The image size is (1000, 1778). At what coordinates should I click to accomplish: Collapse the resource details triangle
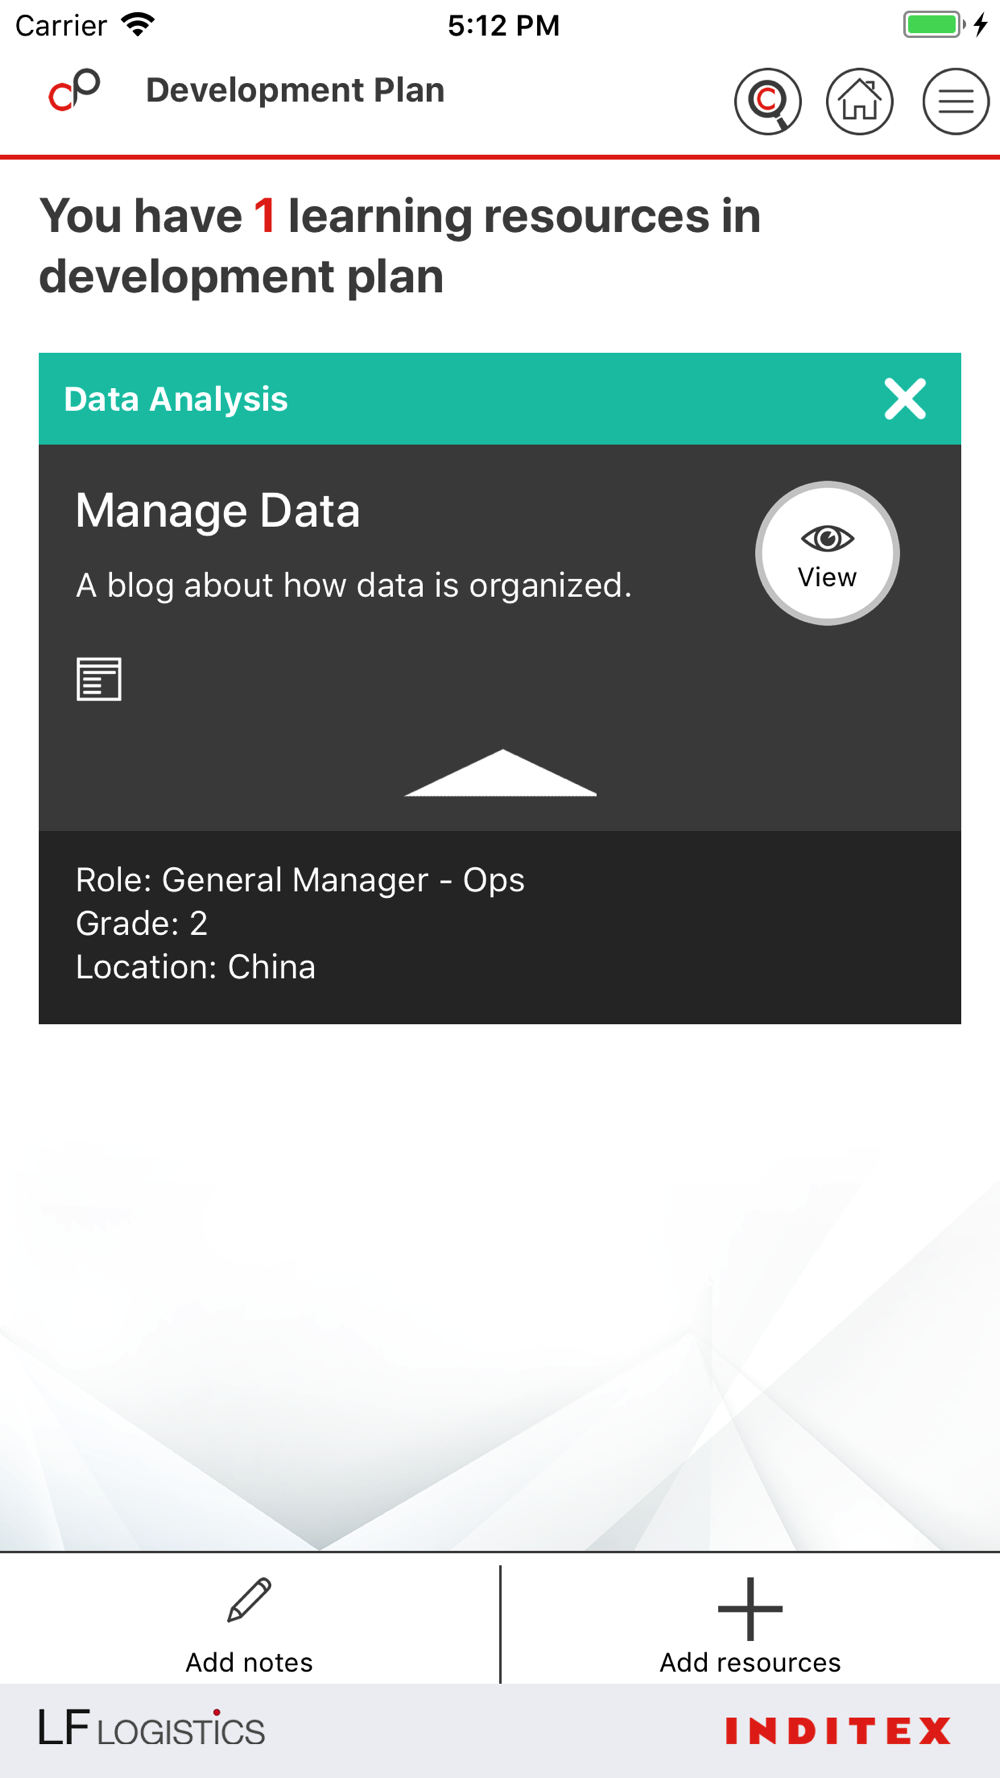500,774
